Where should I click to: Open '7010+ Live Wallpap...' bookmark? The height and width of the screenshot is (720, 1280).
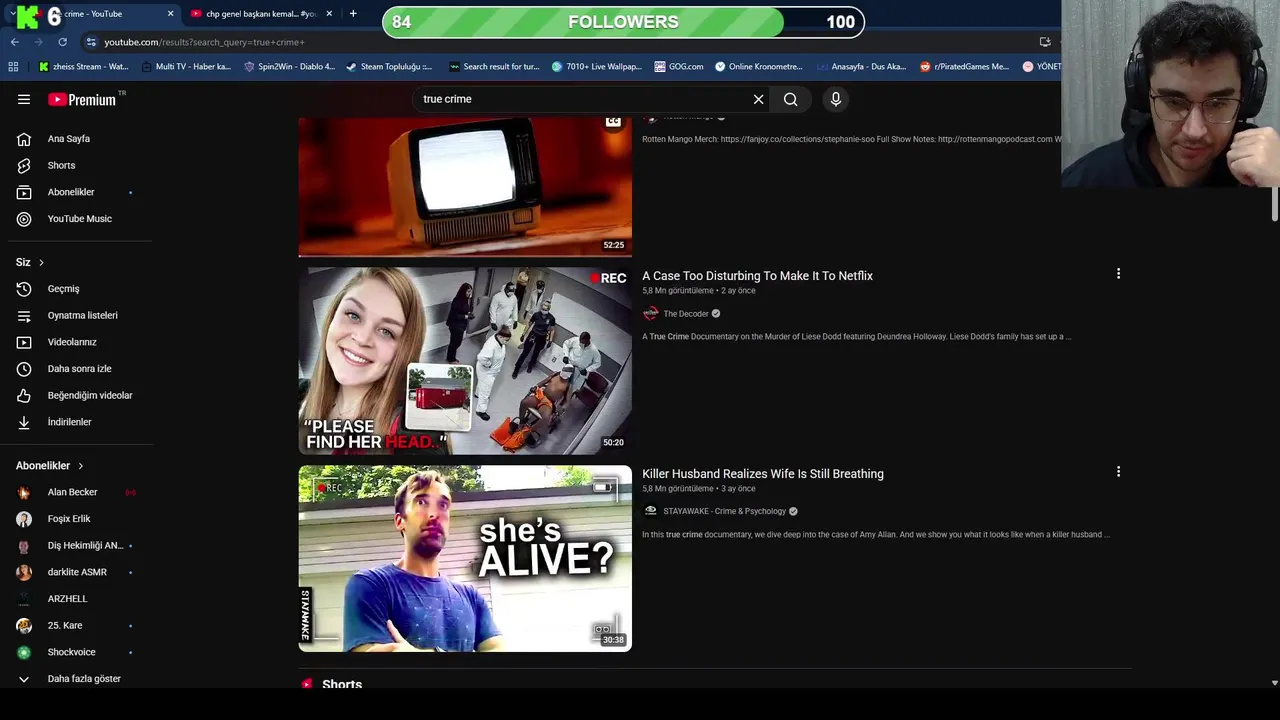click(597, 67)
